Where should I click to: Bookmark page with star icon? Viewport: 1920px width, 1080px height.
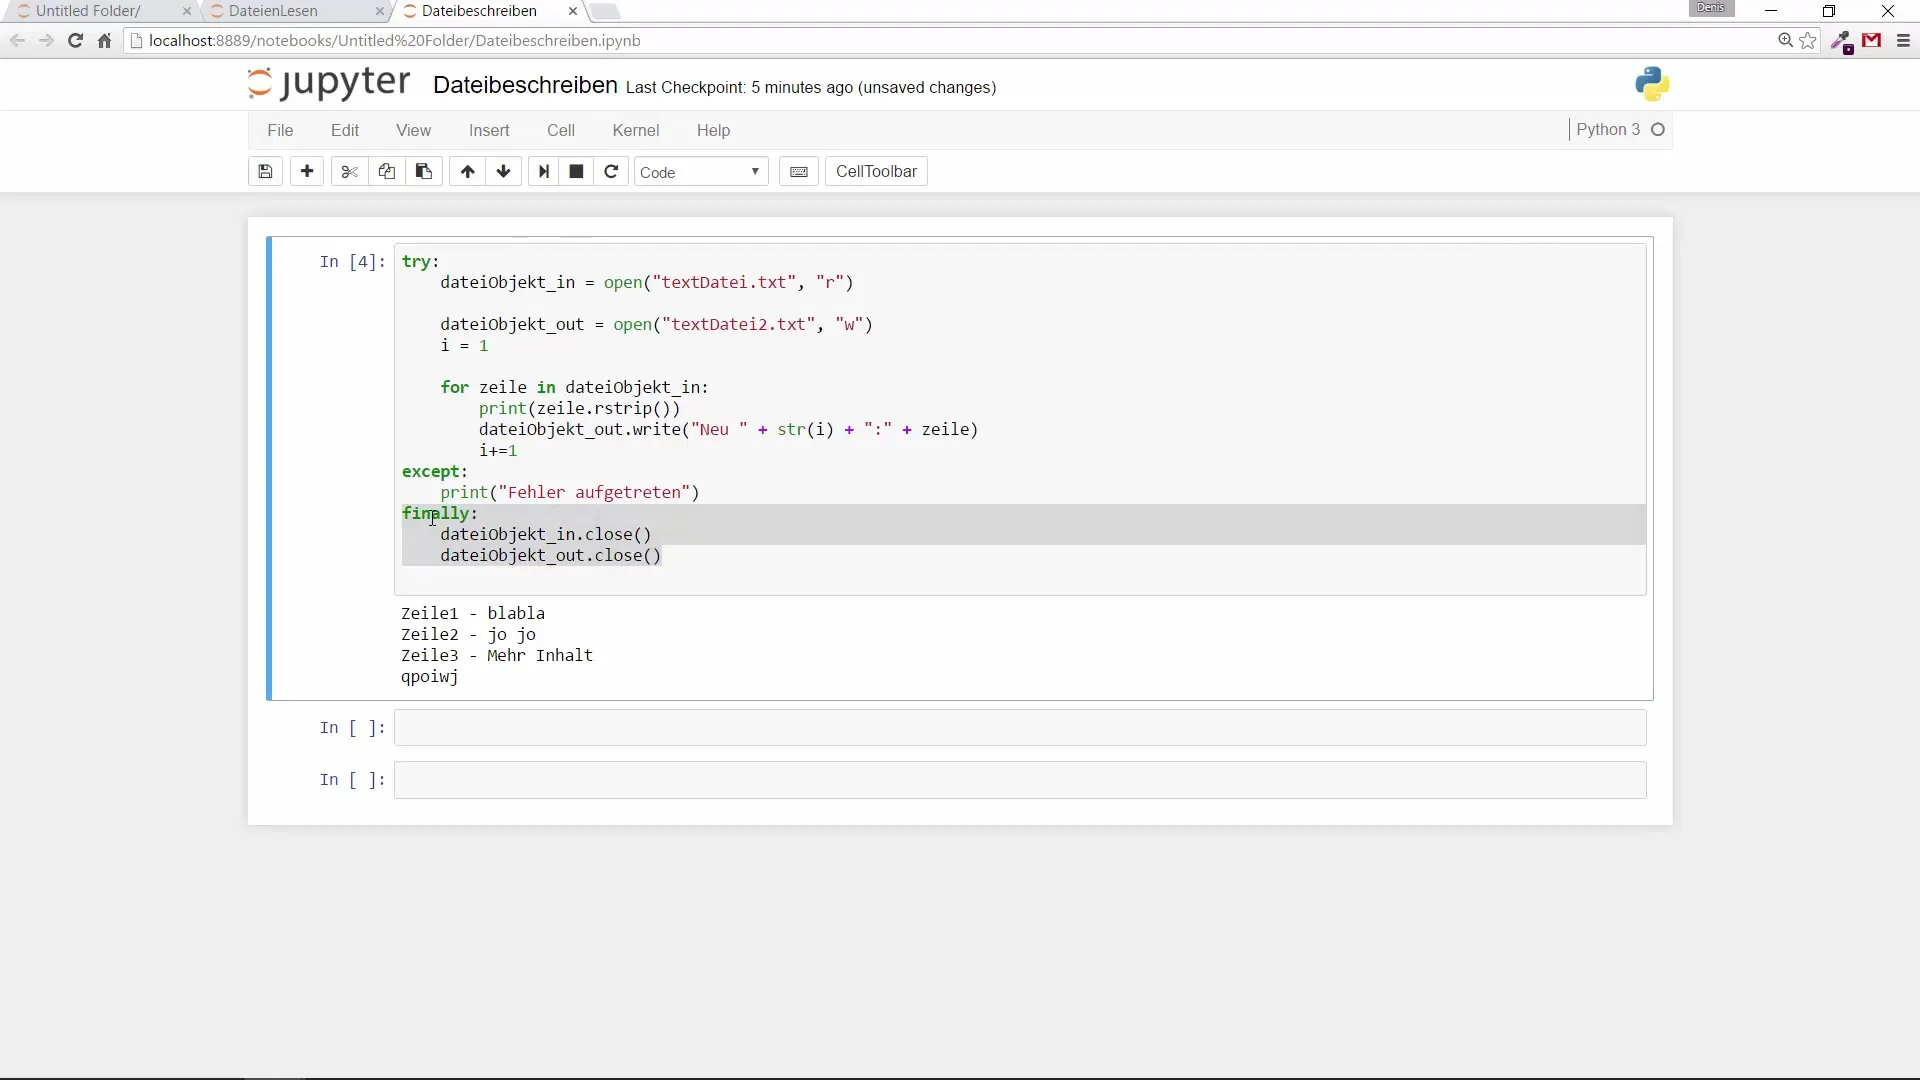tap(1808, 41)
